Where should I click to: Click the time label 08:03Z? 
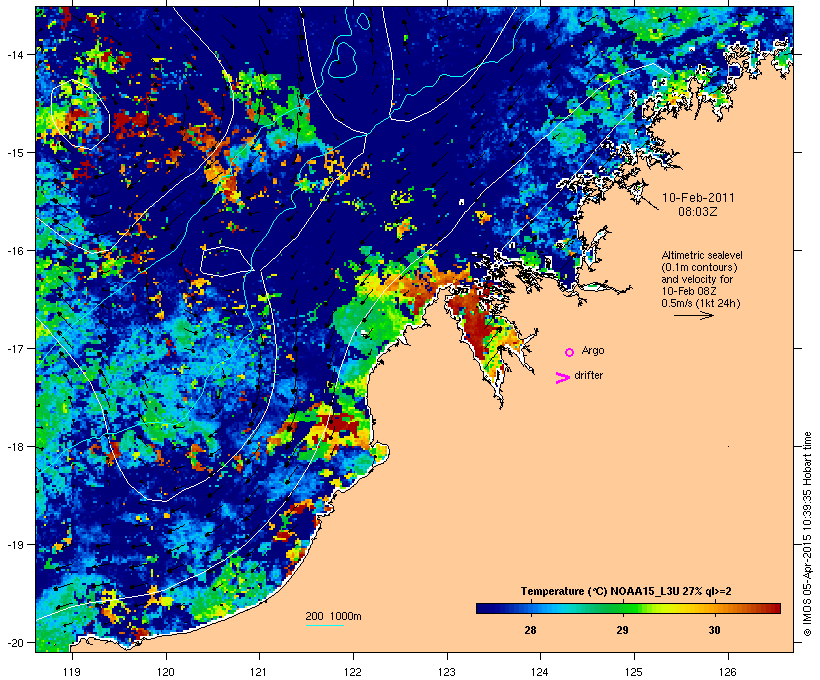pyautogui.click(x=698, y=212)
